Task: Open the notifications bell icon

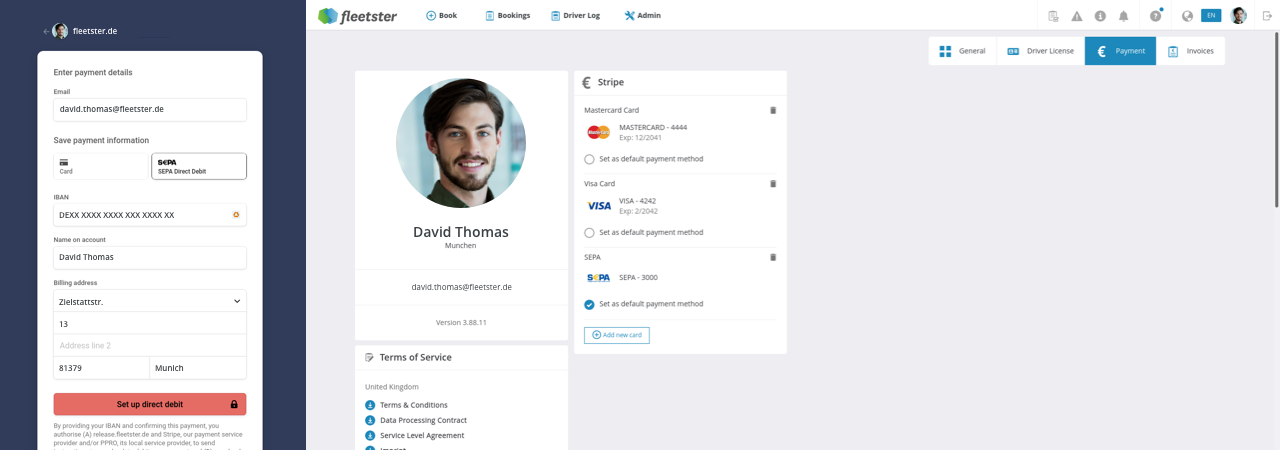Action: 1124,16
